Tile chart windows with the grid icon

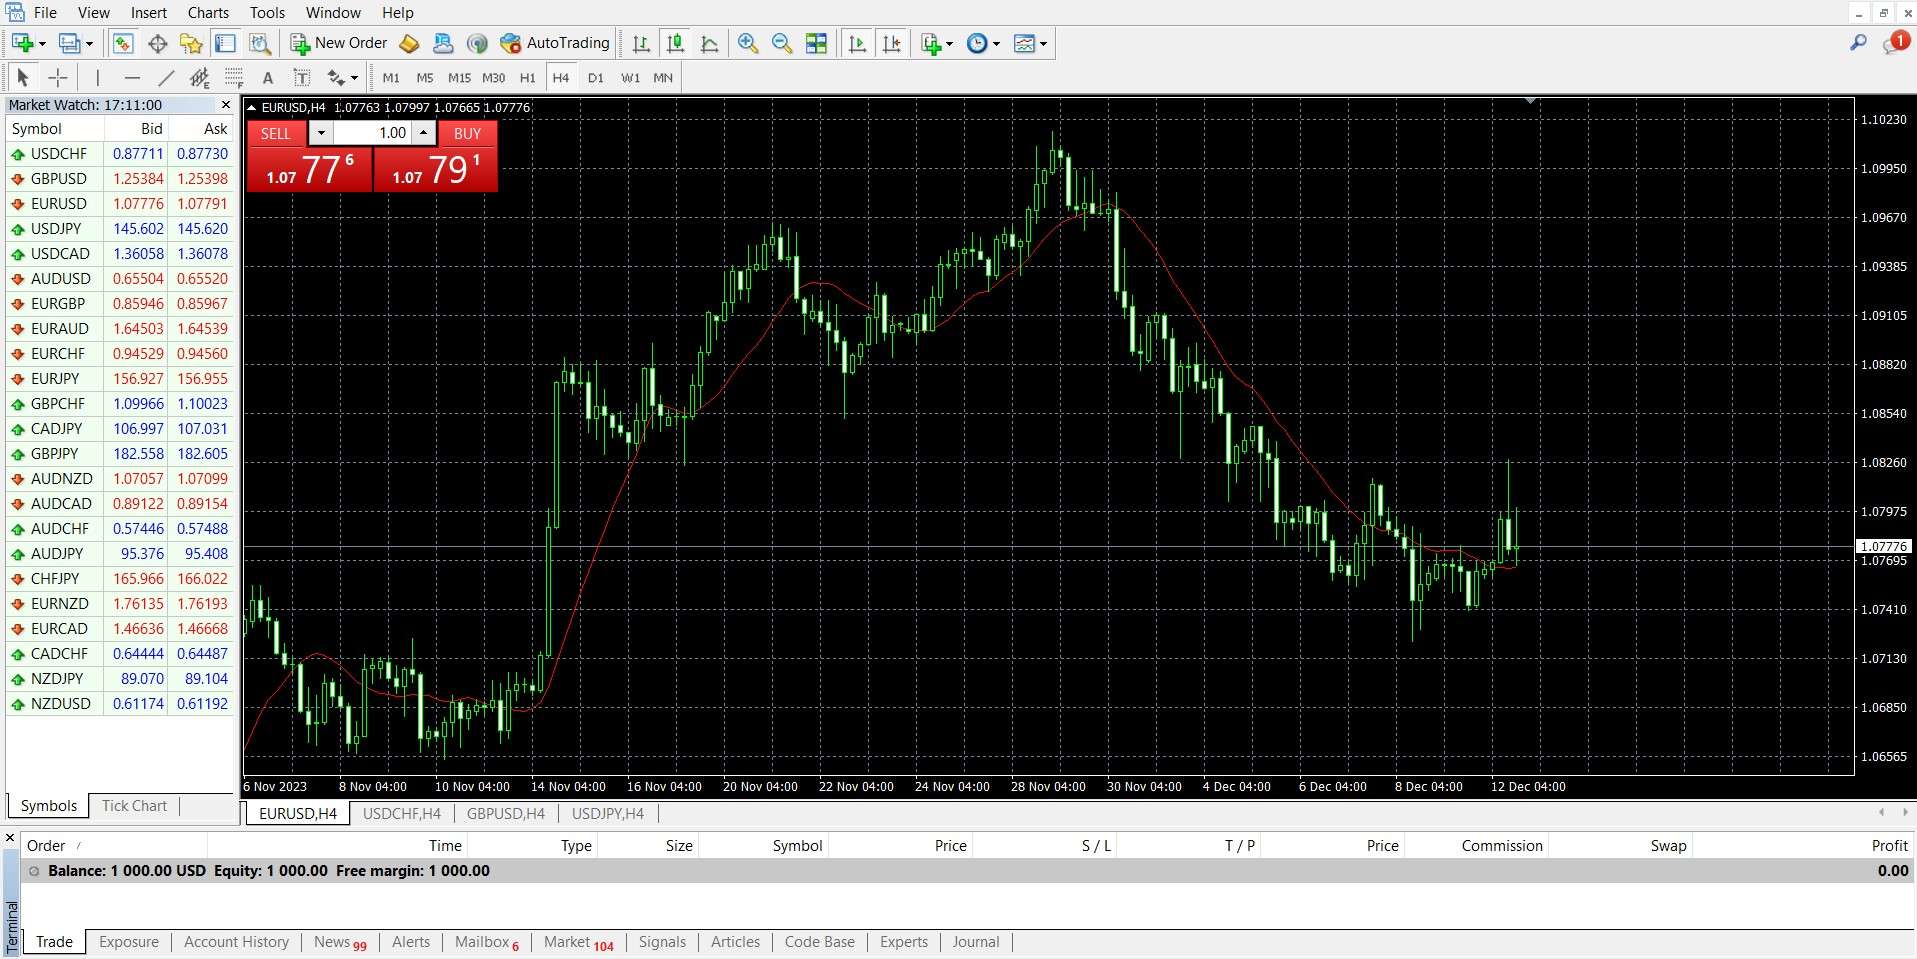(x=816, y=43)
